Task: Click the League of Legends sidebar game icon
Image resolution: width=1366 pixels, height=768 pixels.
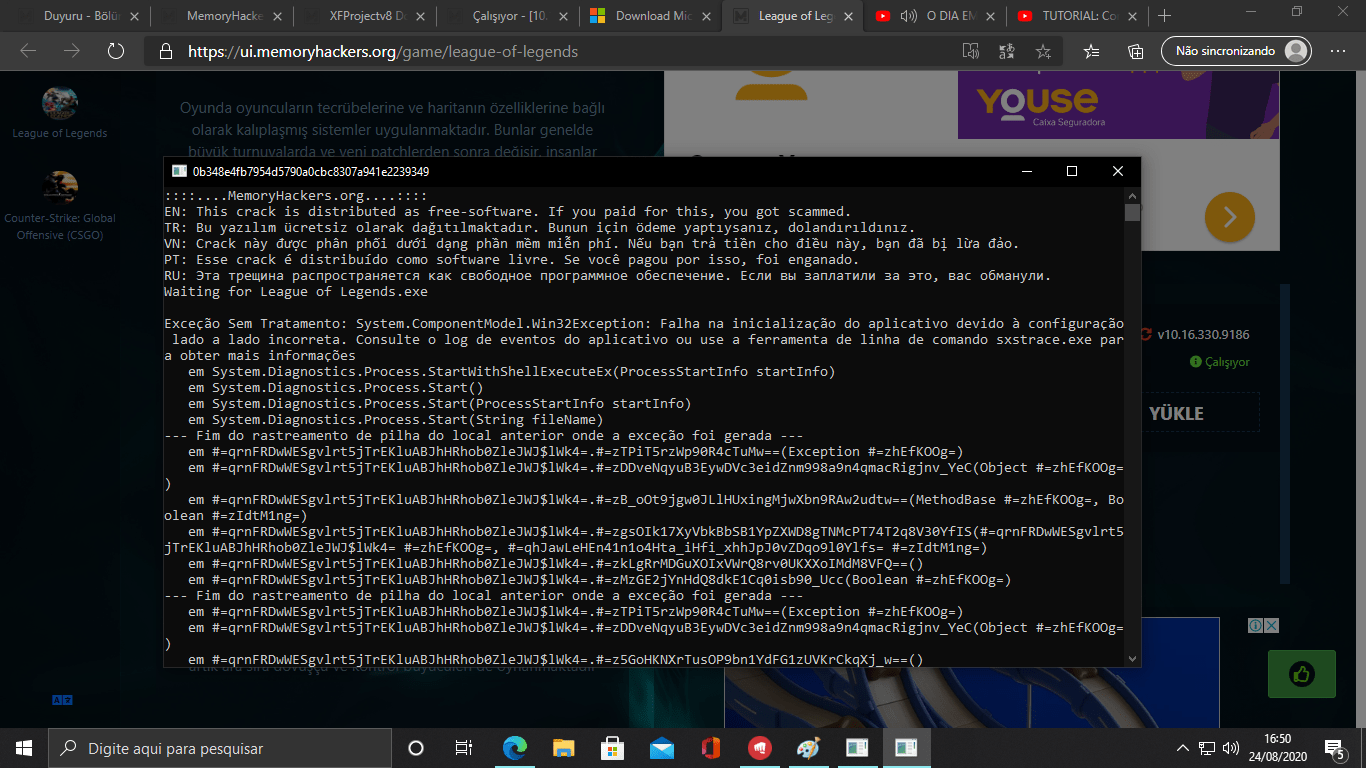Action: click(60, 103)
